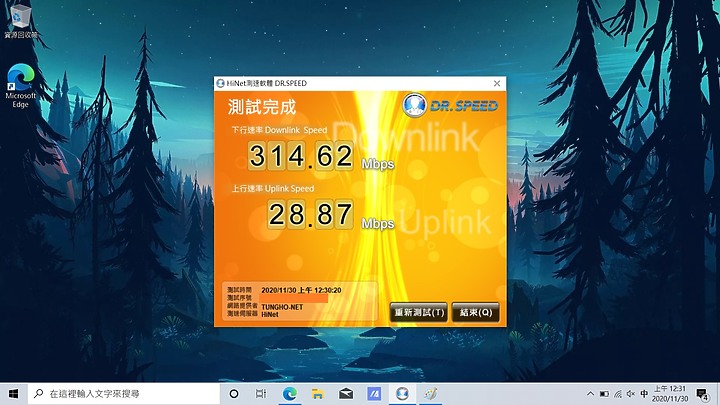Click the orange-masked test serial number
This screenshot has height=405, width=720.
click(x=294, y=298)
